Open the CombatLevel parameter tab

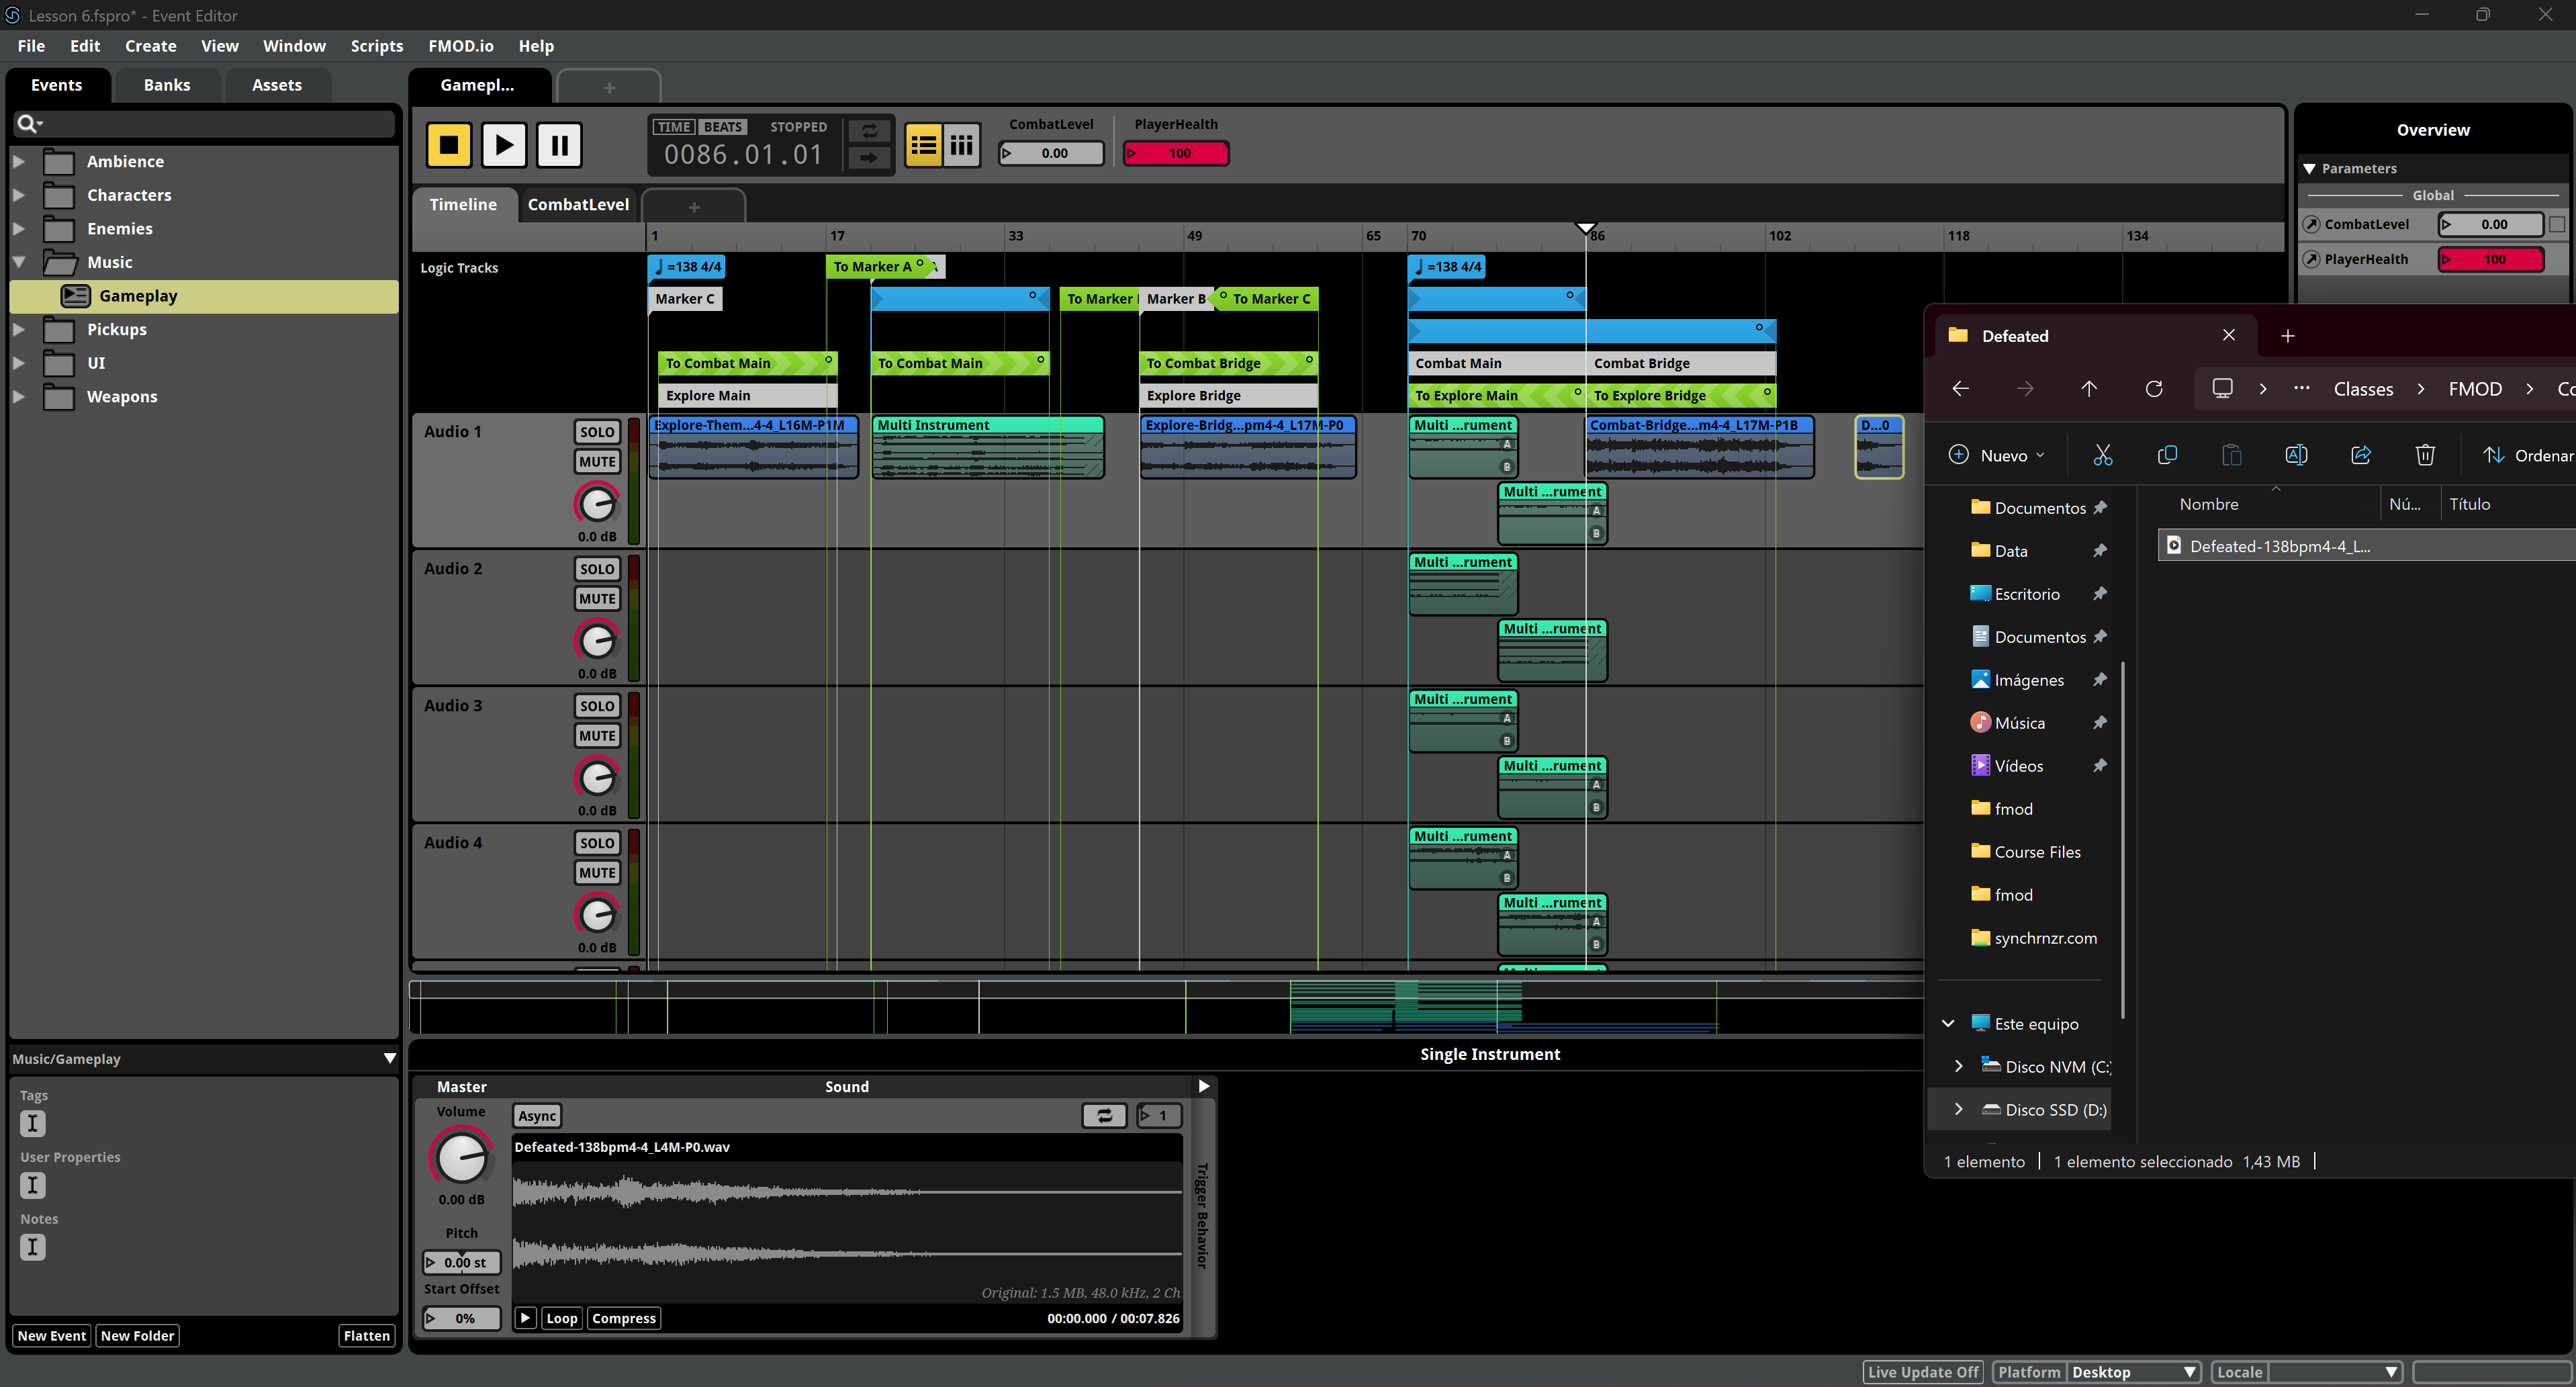click(x=578, y=204)
